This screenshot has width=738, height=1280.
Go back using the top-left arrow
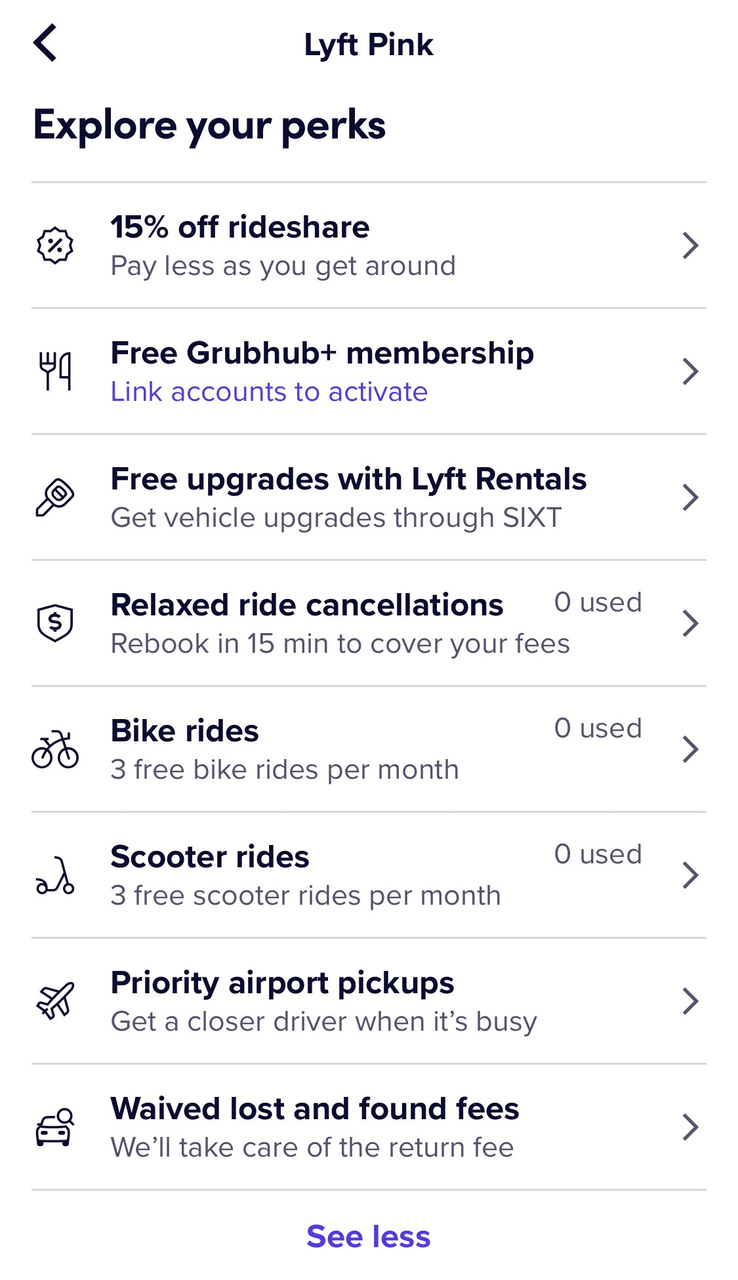[45, 44]
